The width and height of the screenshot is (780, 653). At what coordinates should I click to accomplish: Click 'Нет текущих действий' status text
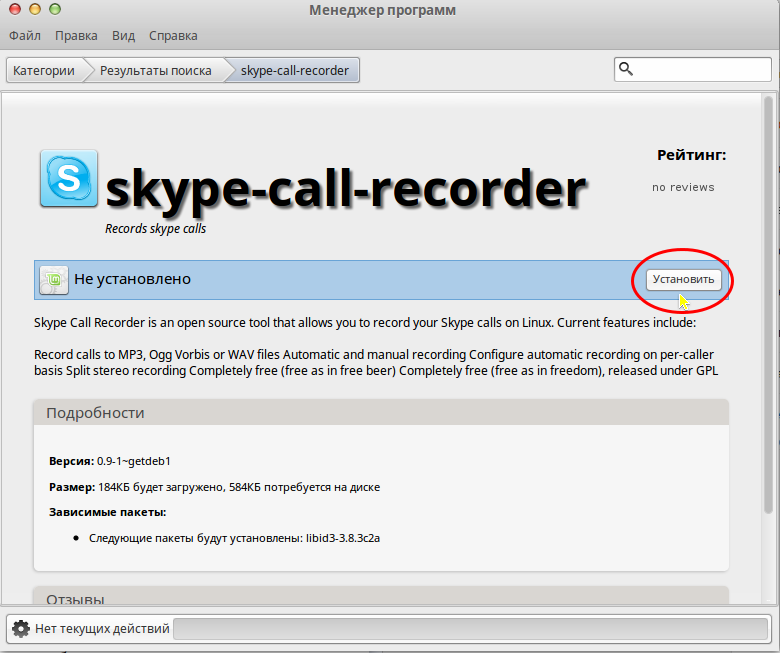point(102,629)
